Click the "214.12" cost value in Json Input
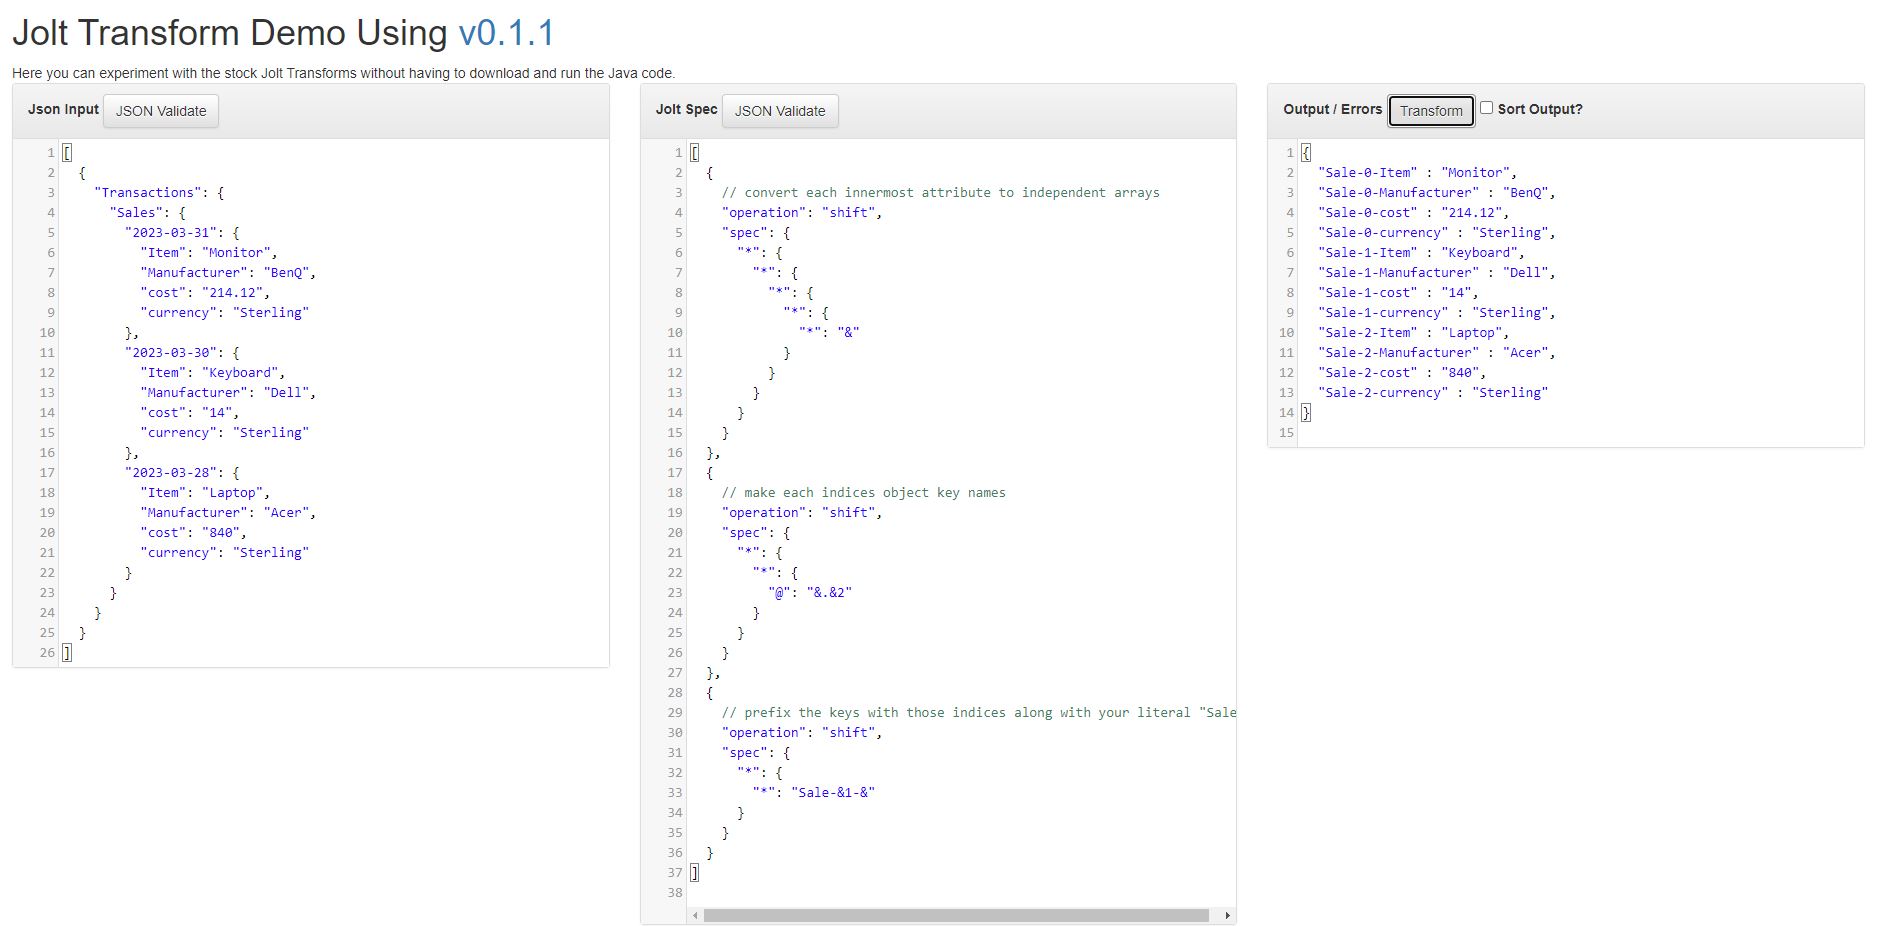1882x926 pixels. (232, 292)
